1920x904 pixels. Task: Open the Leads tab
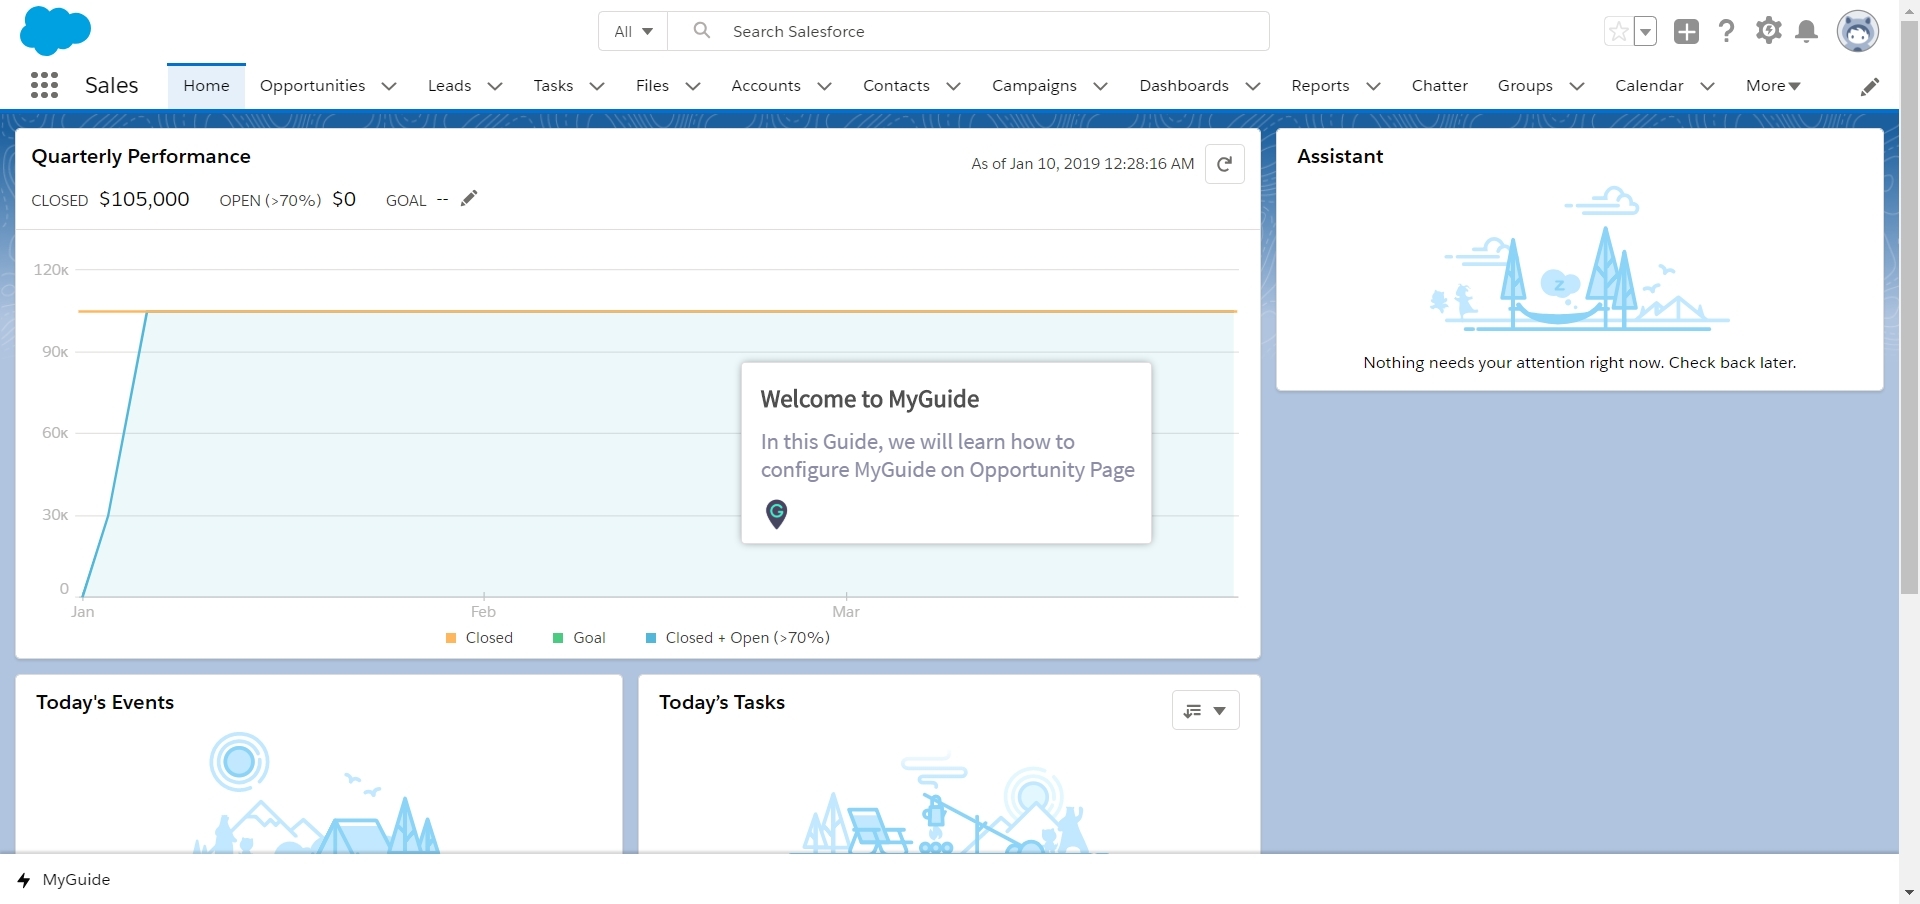(x=449, y=86)
